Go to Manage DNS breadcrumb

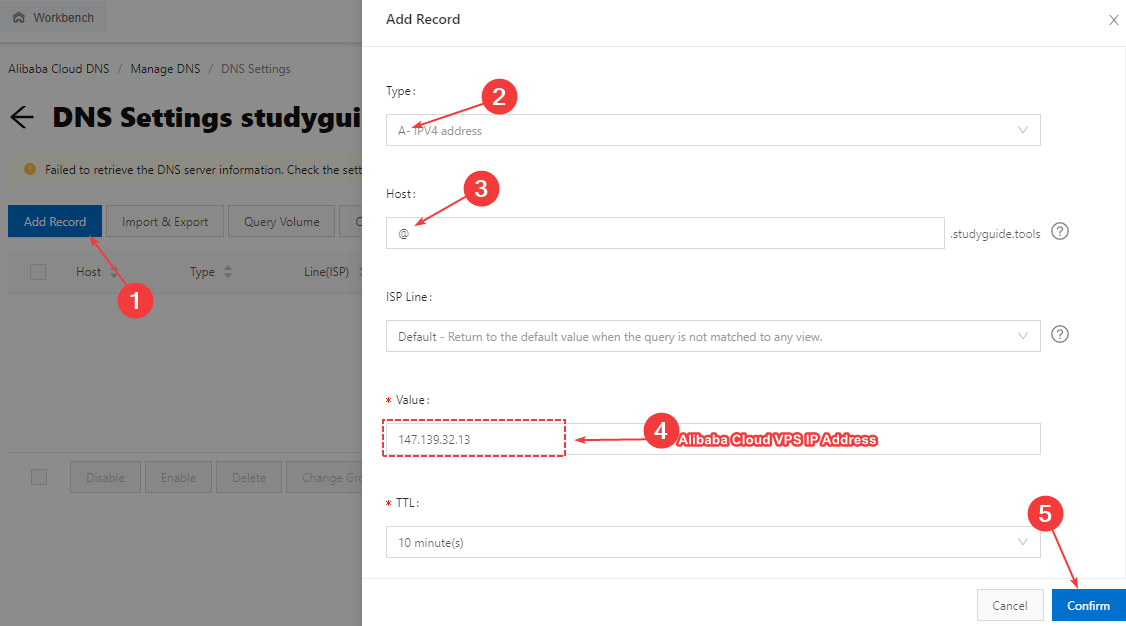click(165, 69)
